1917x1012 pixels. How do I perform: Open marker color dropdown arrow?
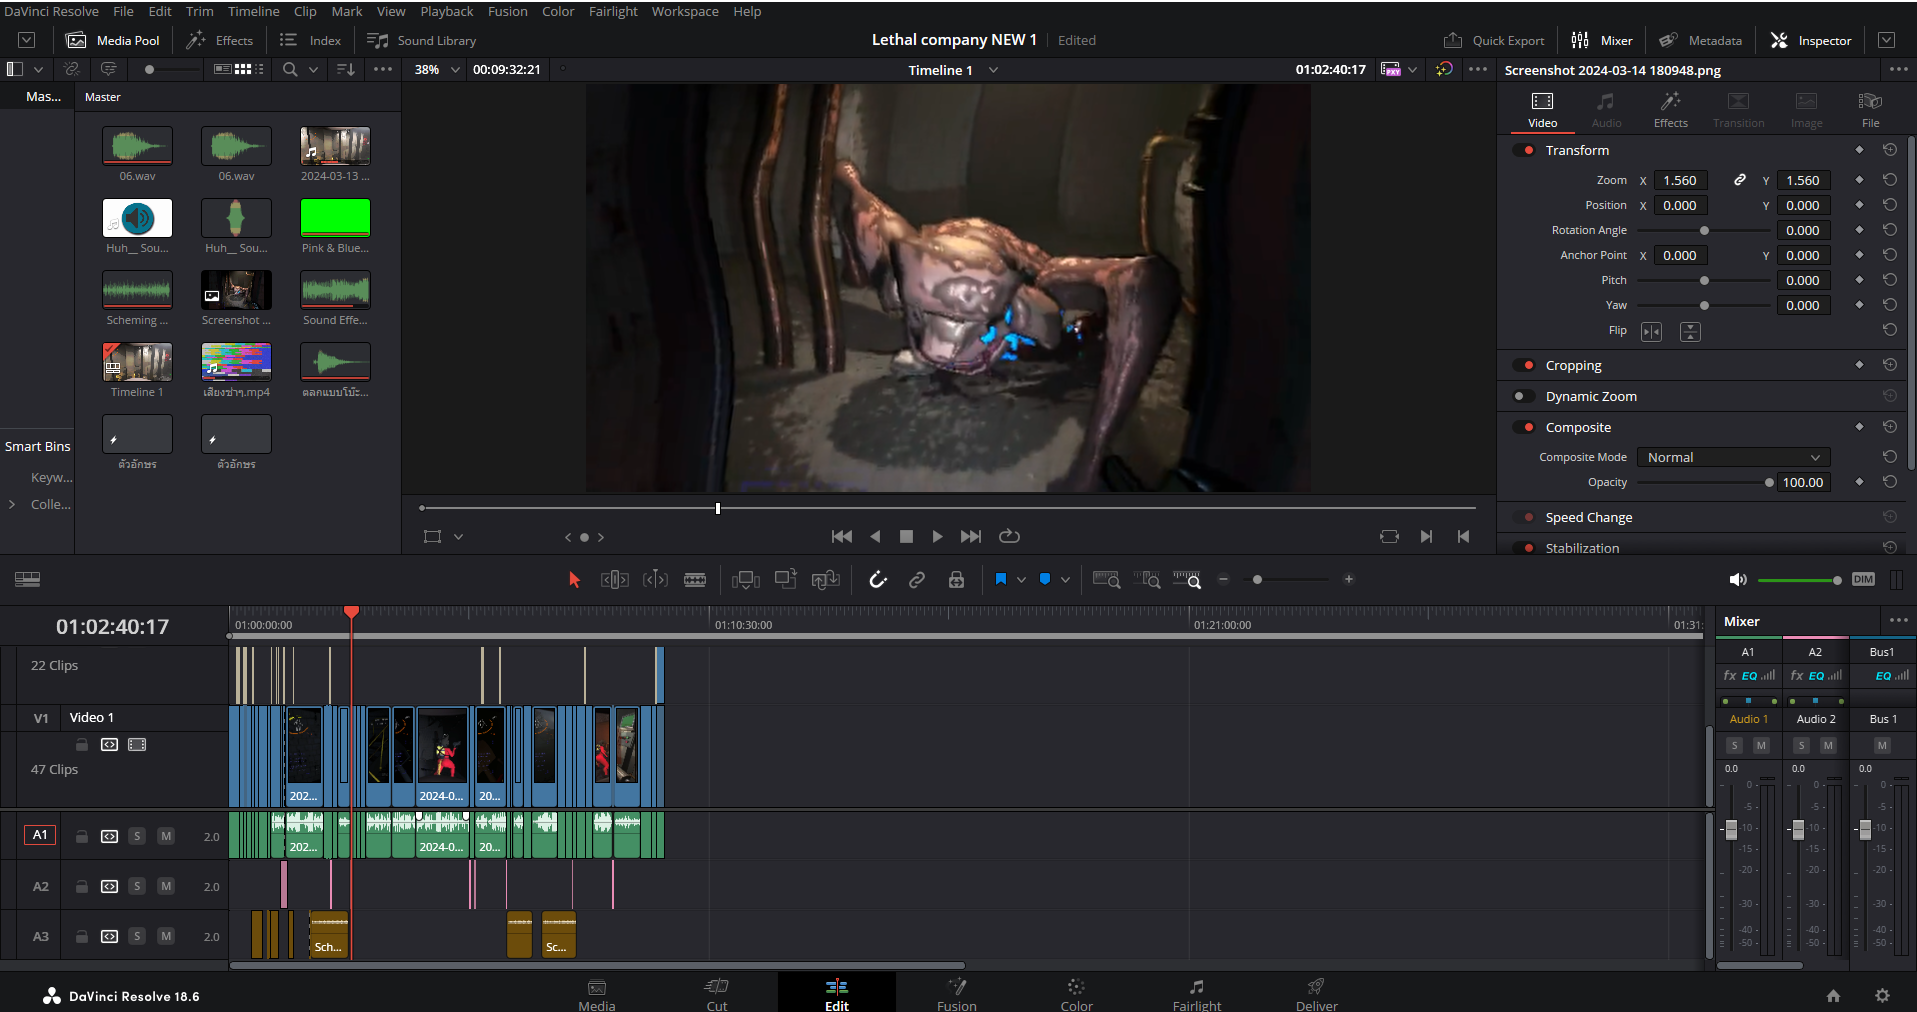coord(1065,580)
